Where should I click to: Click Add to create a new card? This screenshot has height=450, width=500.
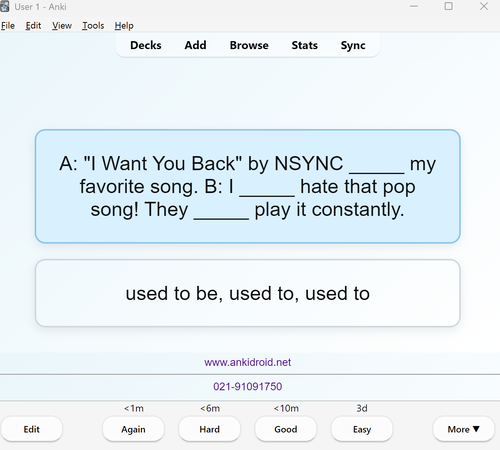click(195, 45)
